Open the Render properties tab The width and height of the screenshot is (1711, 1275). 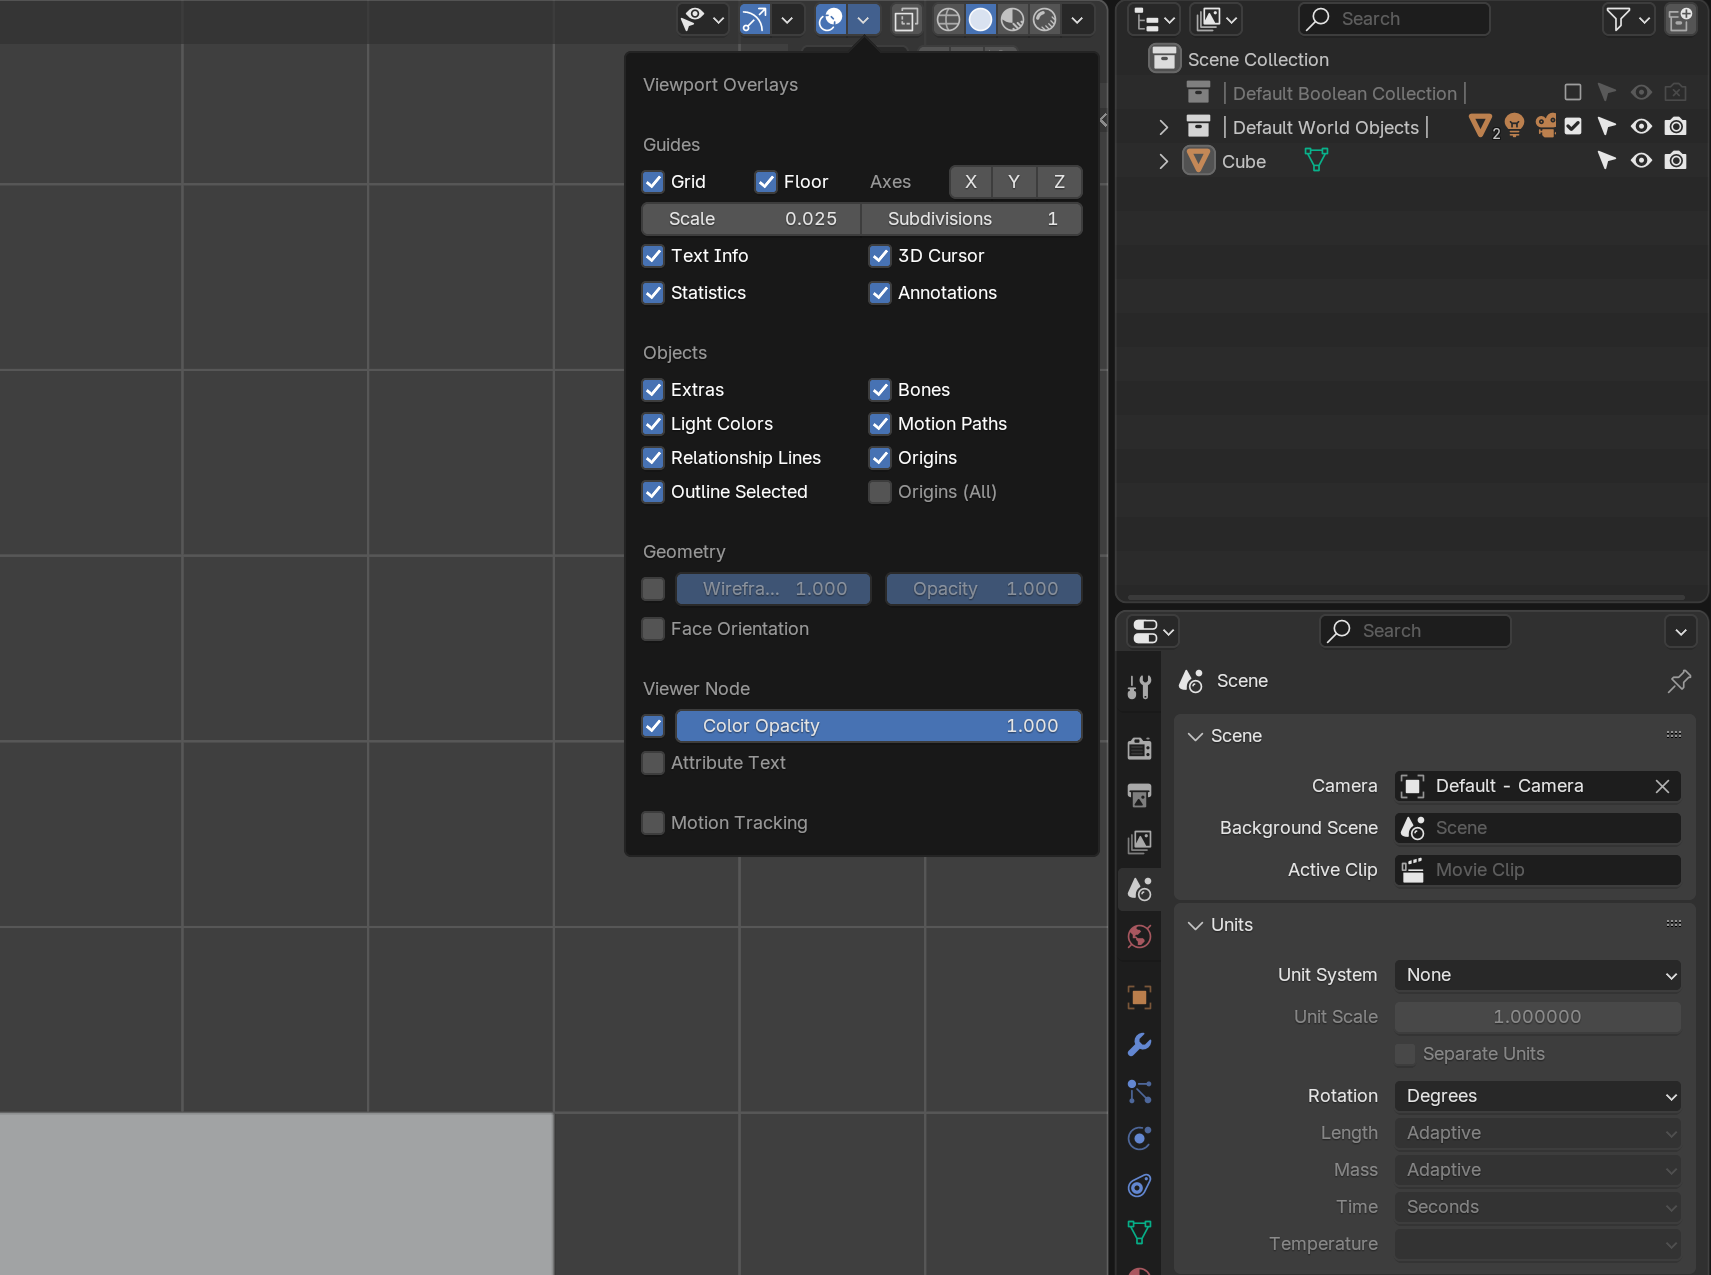pos(1139,748)
